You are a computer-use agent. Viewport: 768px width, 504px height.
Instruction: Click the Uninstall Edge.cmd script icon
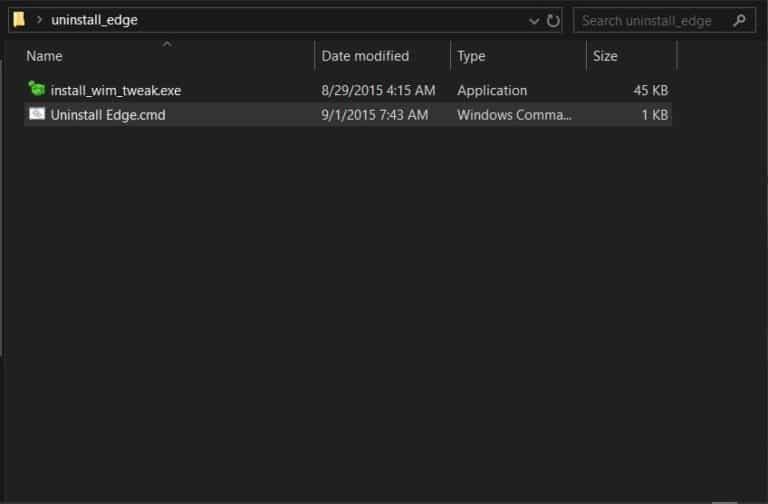37,114
